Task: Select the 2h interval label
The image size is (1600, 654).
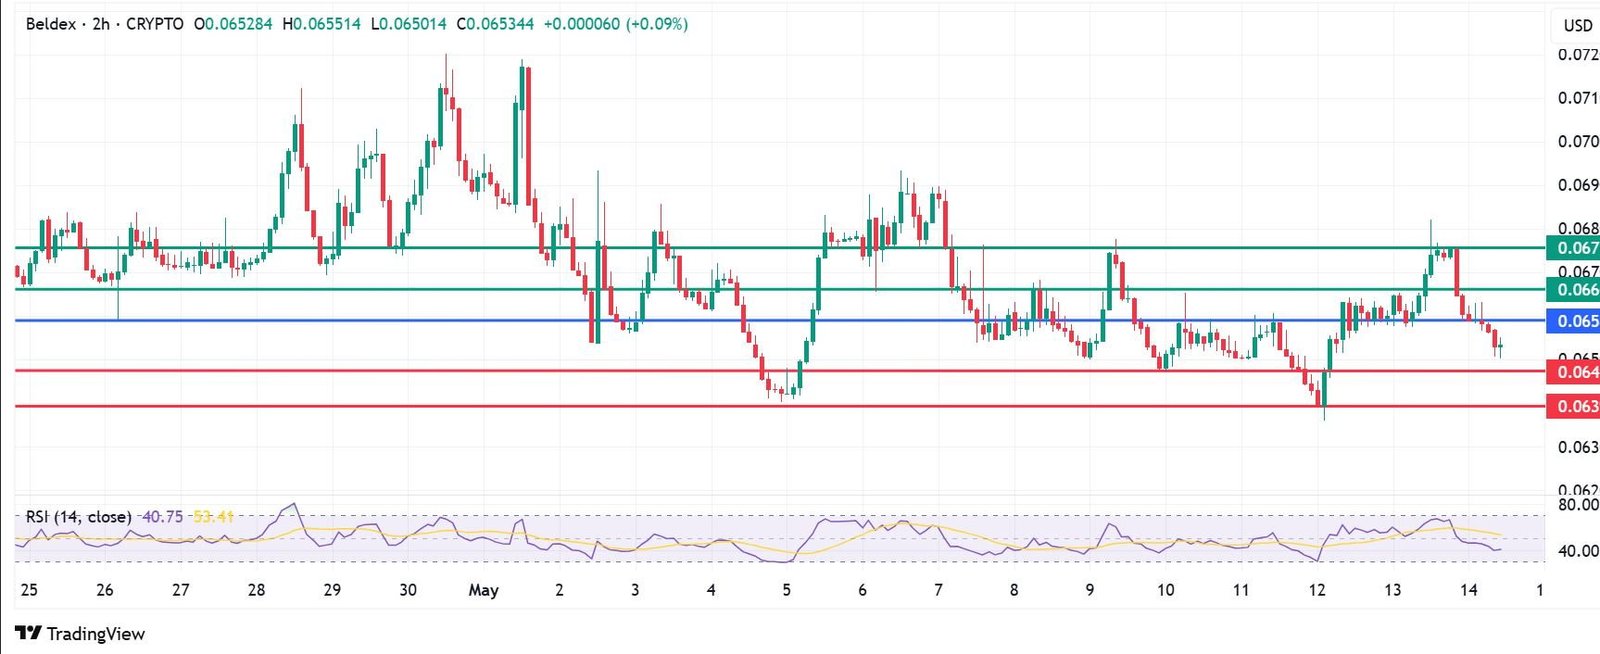Action: click(x=101, y=24)
